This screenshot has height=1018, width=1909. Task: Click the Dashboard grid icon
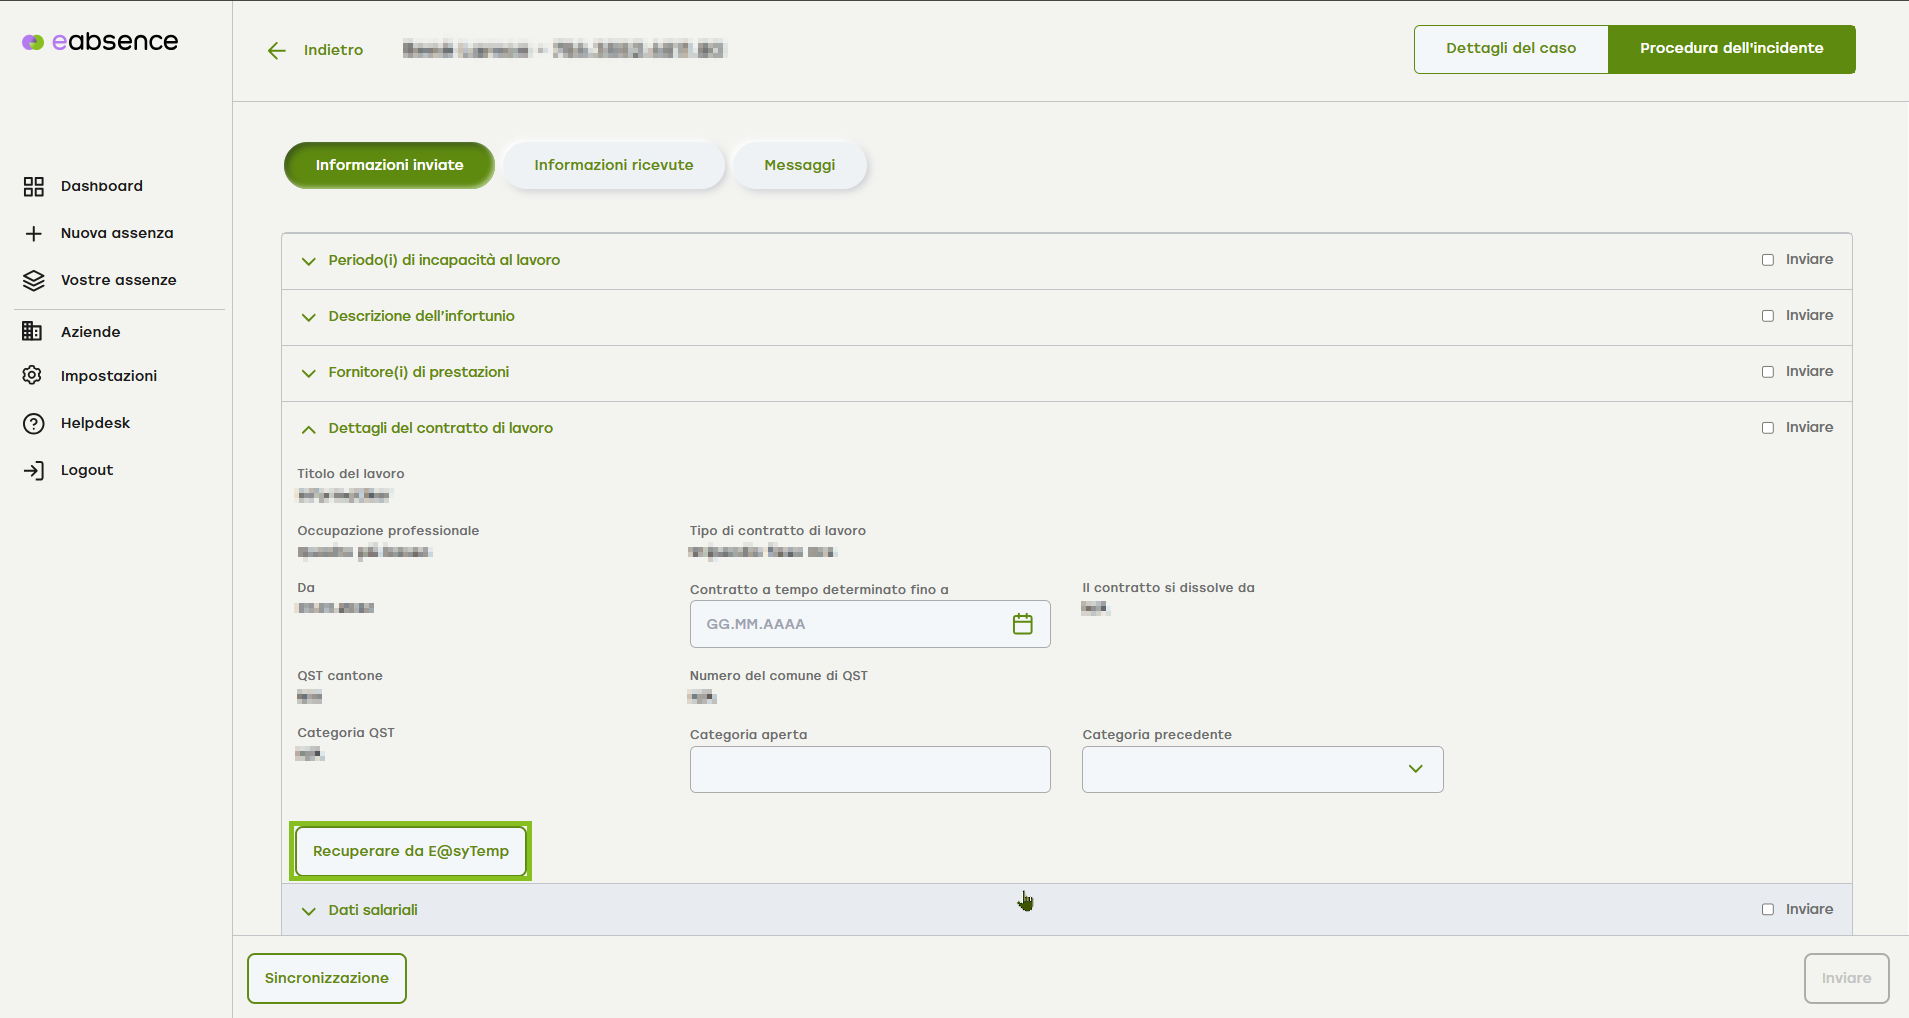[34, 187]
